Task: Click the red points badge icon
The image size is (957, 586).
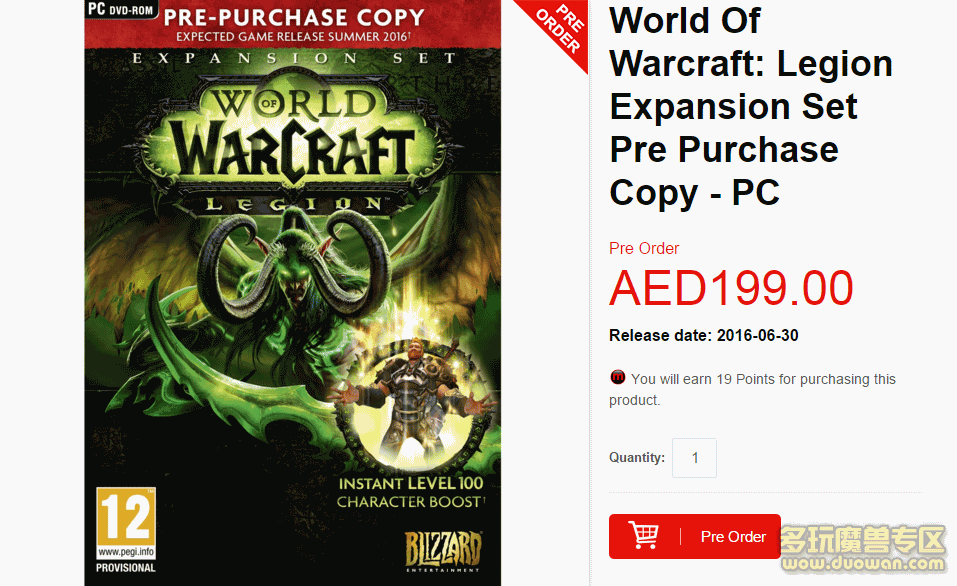Action: (x=618, y=377)
